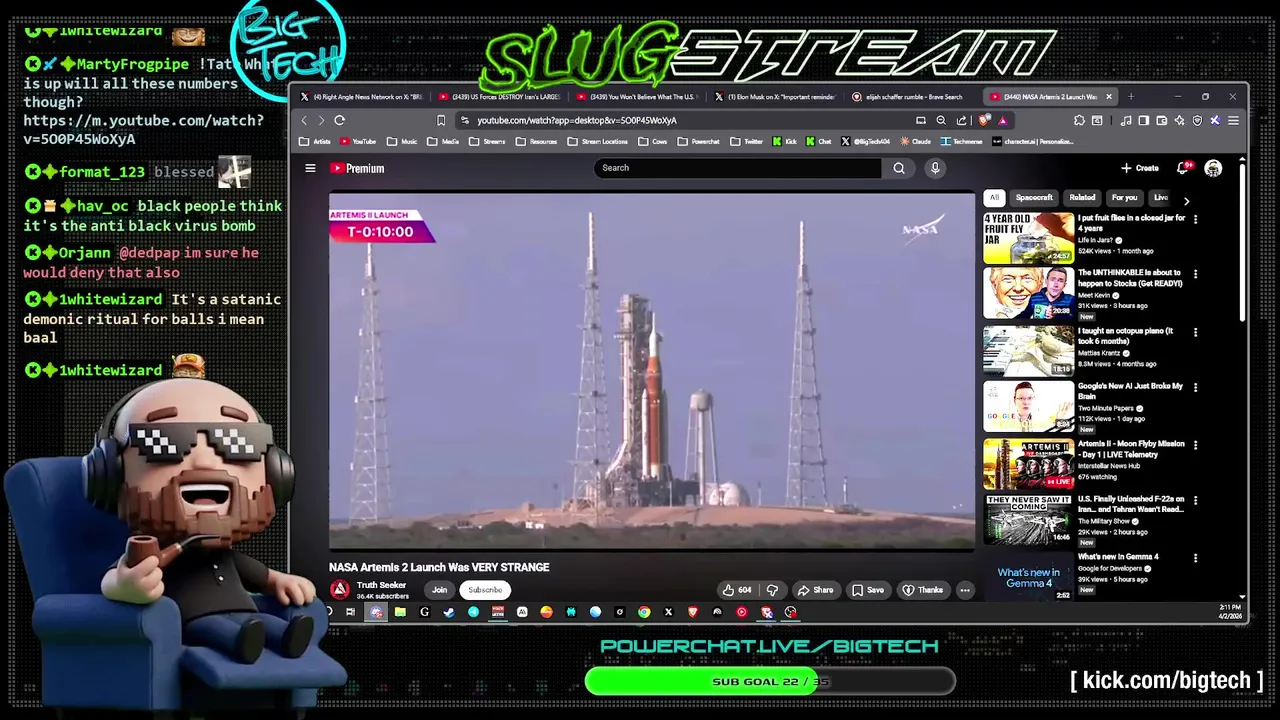Viewport: 1280px width, 720px height.
Task: Open the Powerchat bookmark folder
Action: point(699,141)
